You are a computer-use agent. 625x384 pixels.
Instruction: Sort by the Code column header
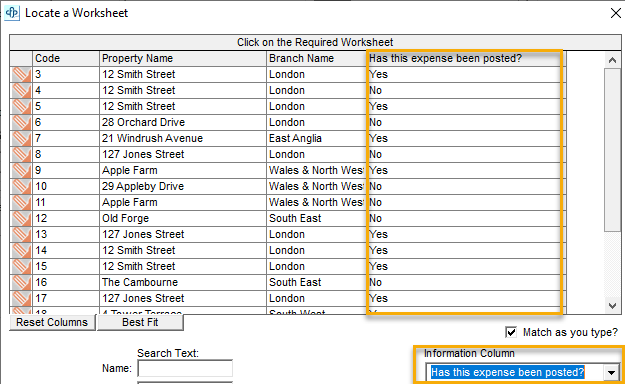[66, 59]
